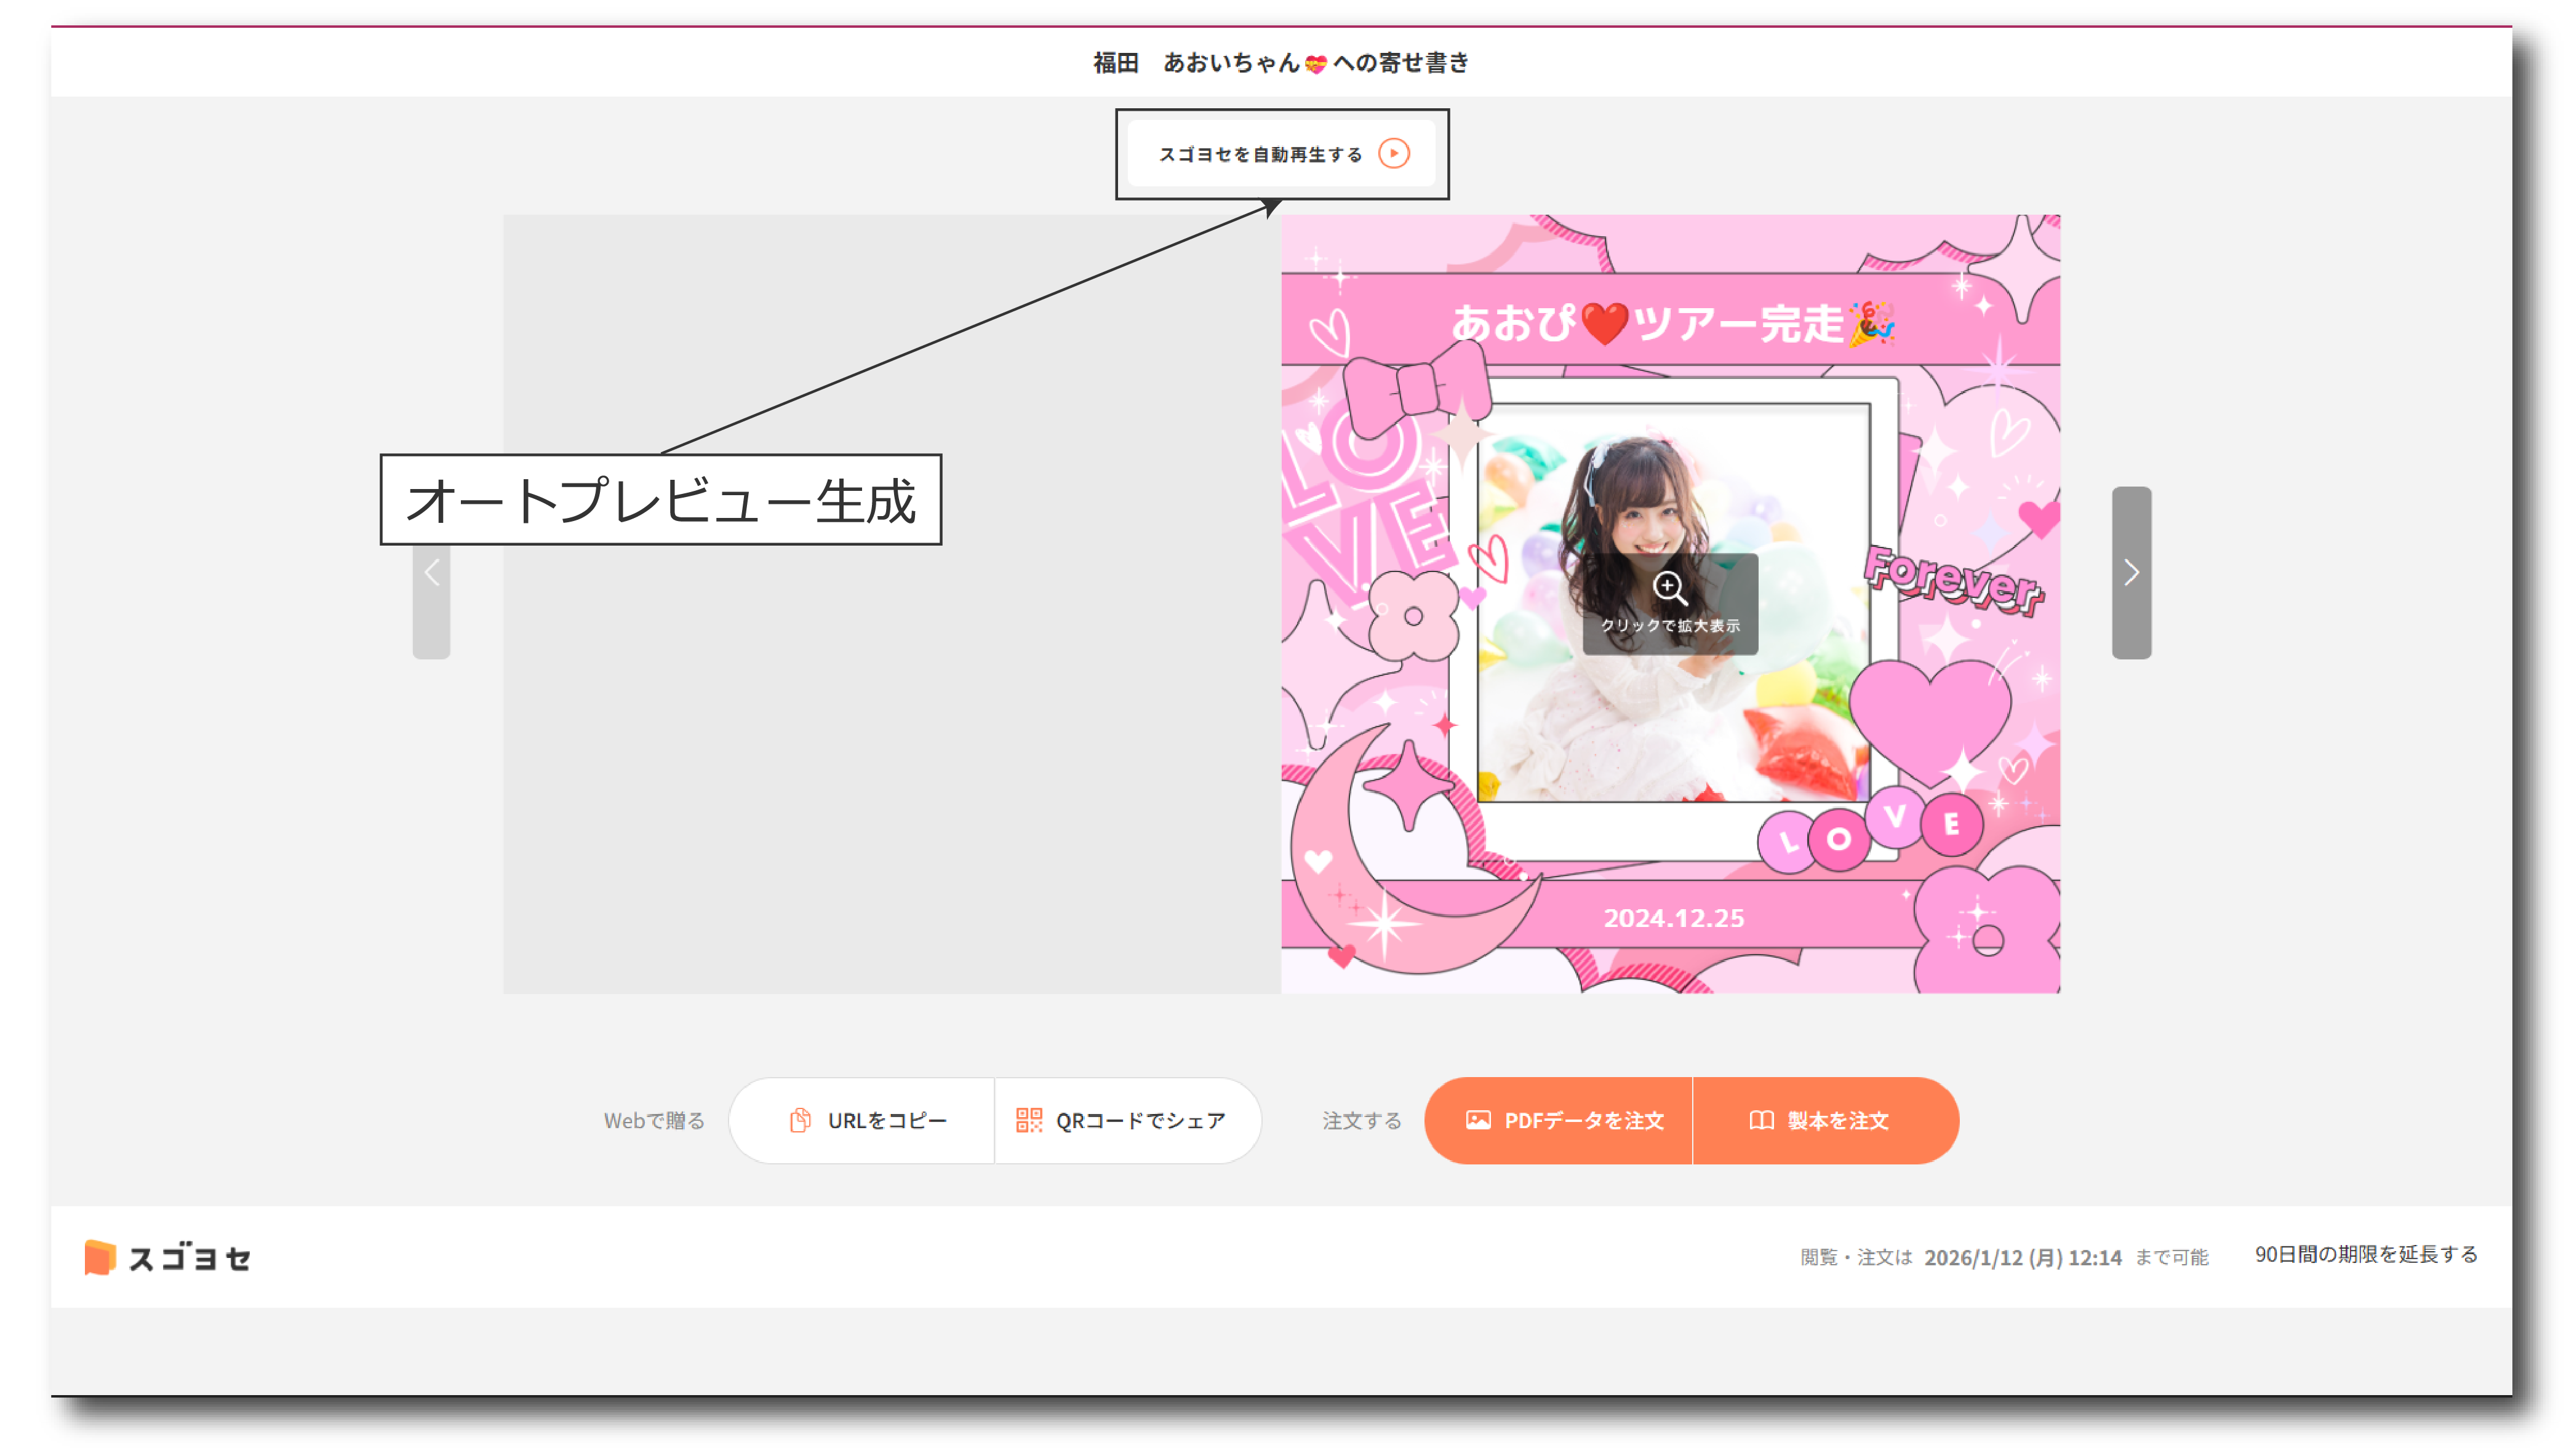Click the picture icon on PDFデータを注文 button
The image size is (2569, 1456).
pos(1479,1121)
